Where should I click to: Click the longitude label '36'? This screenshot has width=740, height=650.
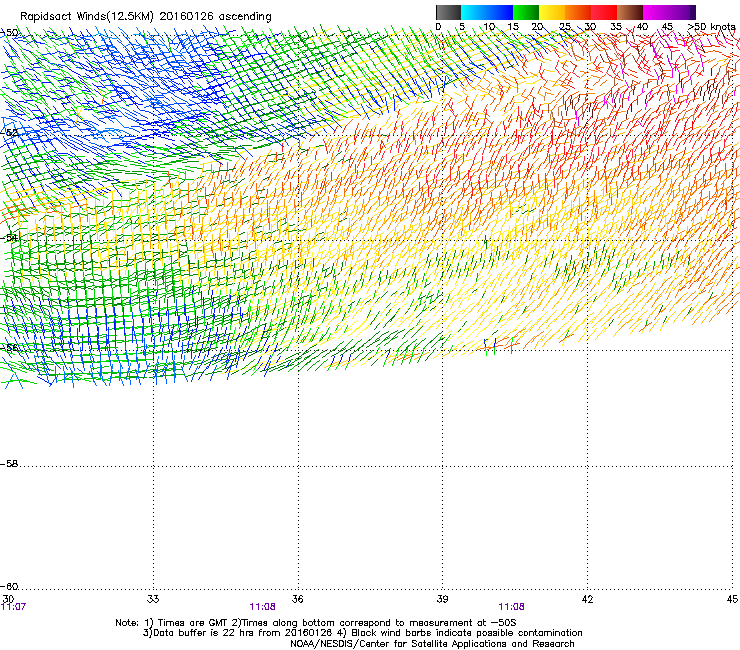tap(298, 599)
